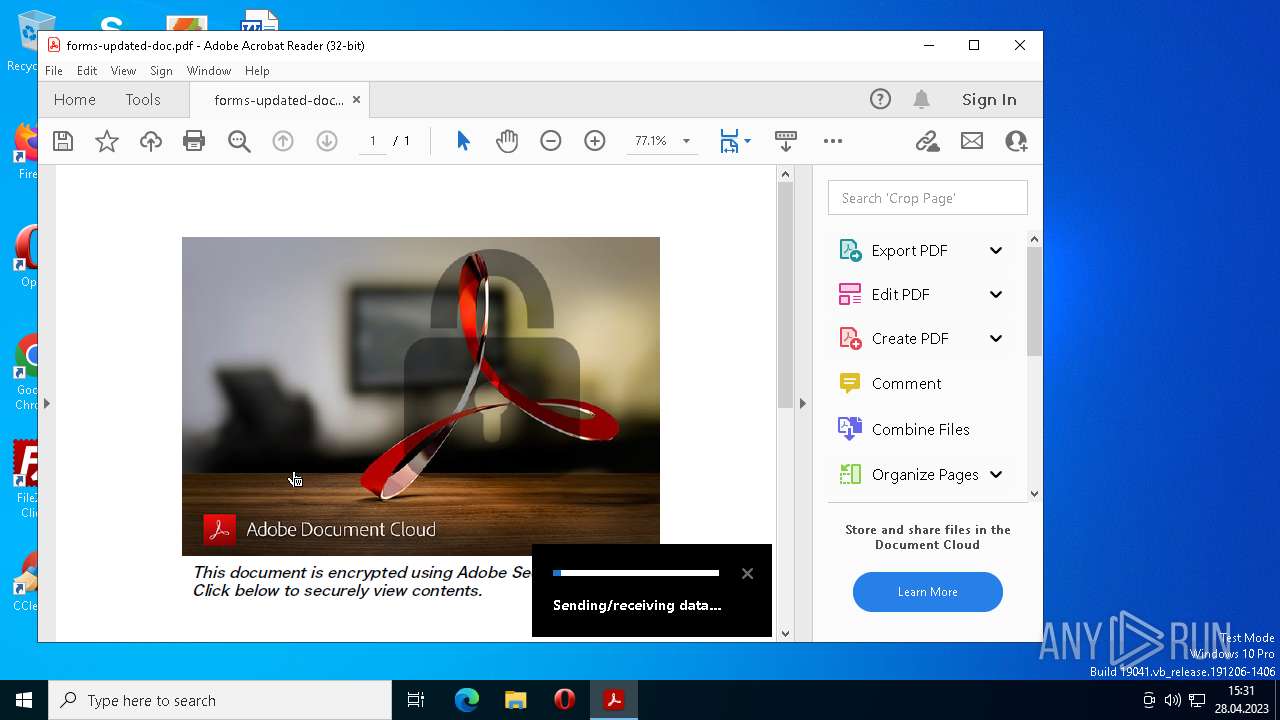This screenshot has width=1280, height=720.
Task: Share a link to this file icon
Action: (x=928, y=141)
